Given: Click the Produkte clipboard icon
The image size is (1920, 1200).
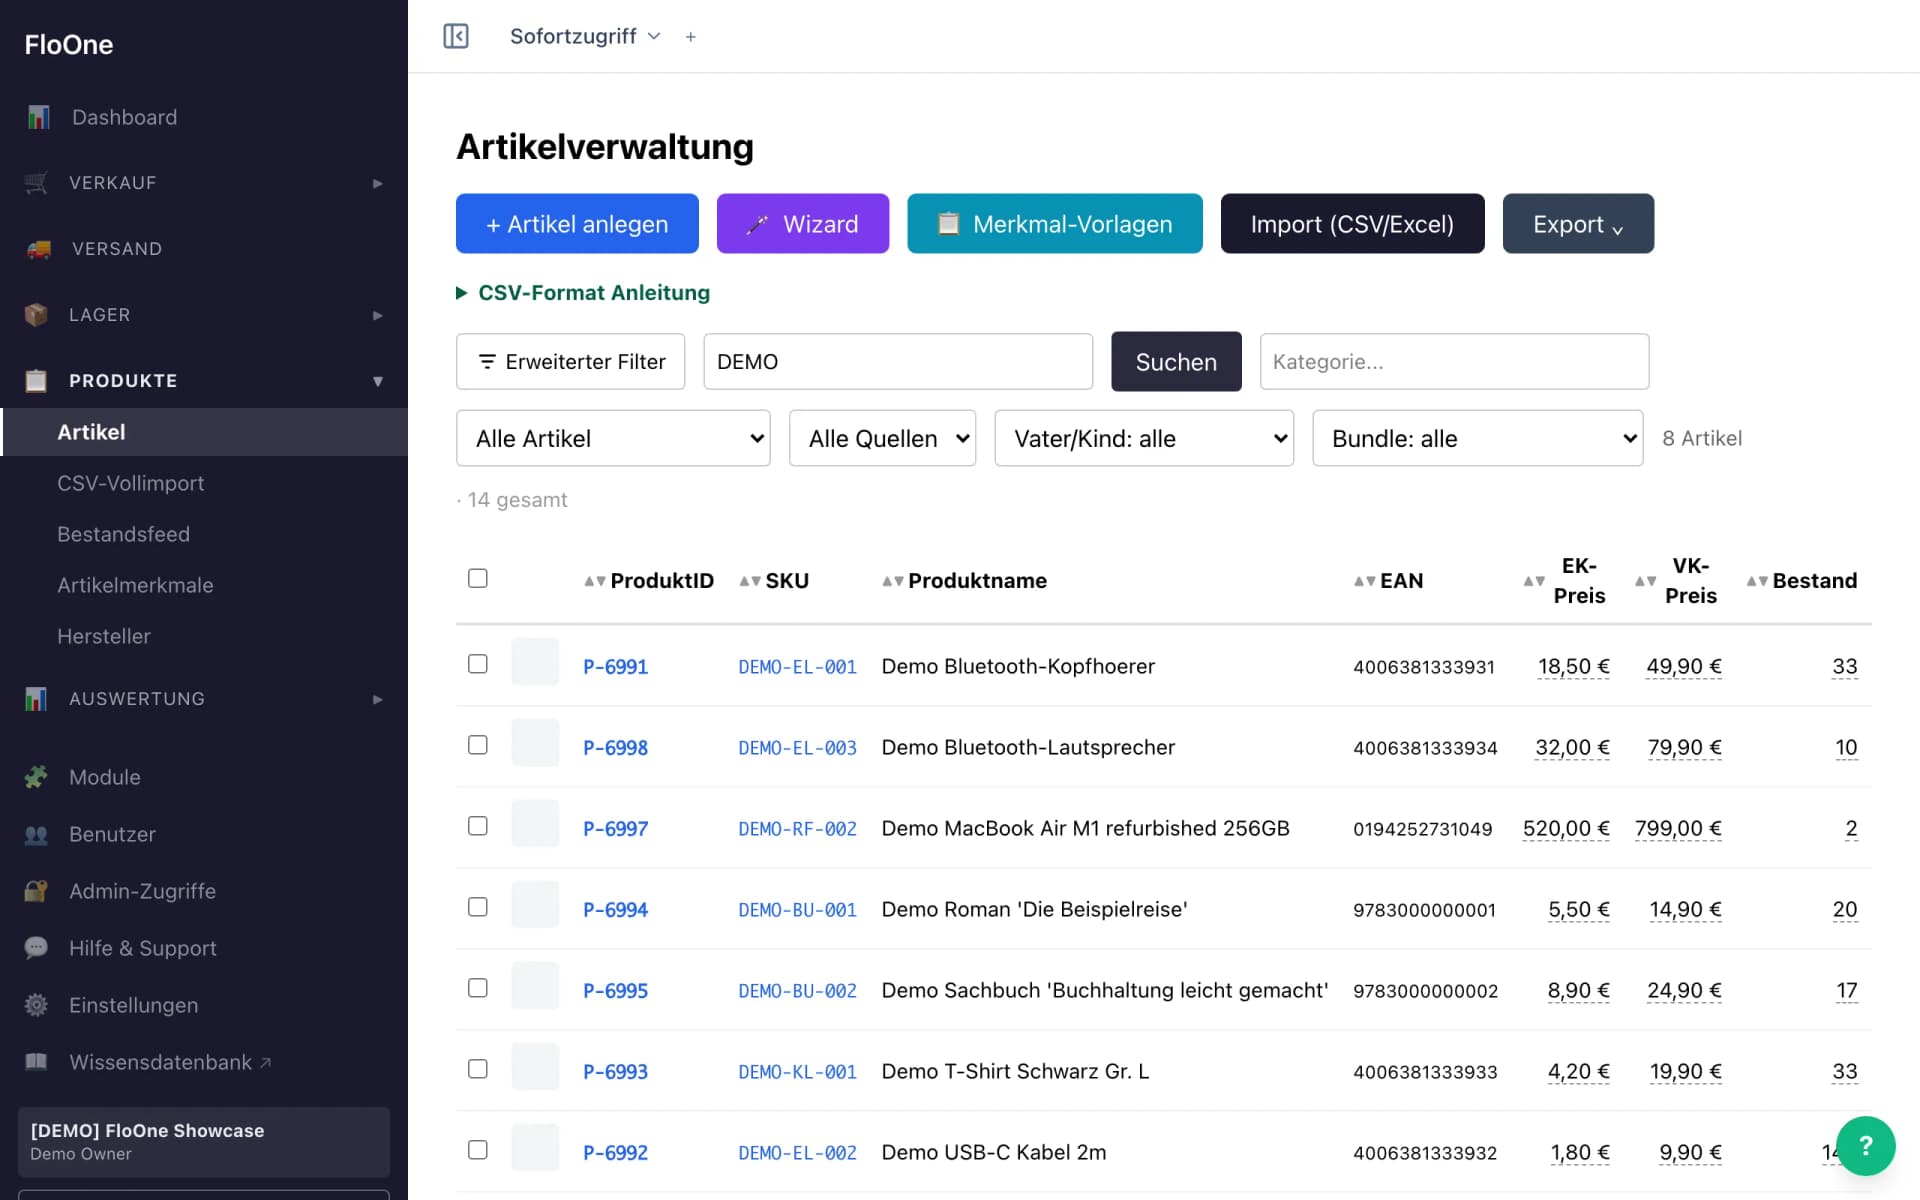Looking at the screenshot, I should point(36,381).
